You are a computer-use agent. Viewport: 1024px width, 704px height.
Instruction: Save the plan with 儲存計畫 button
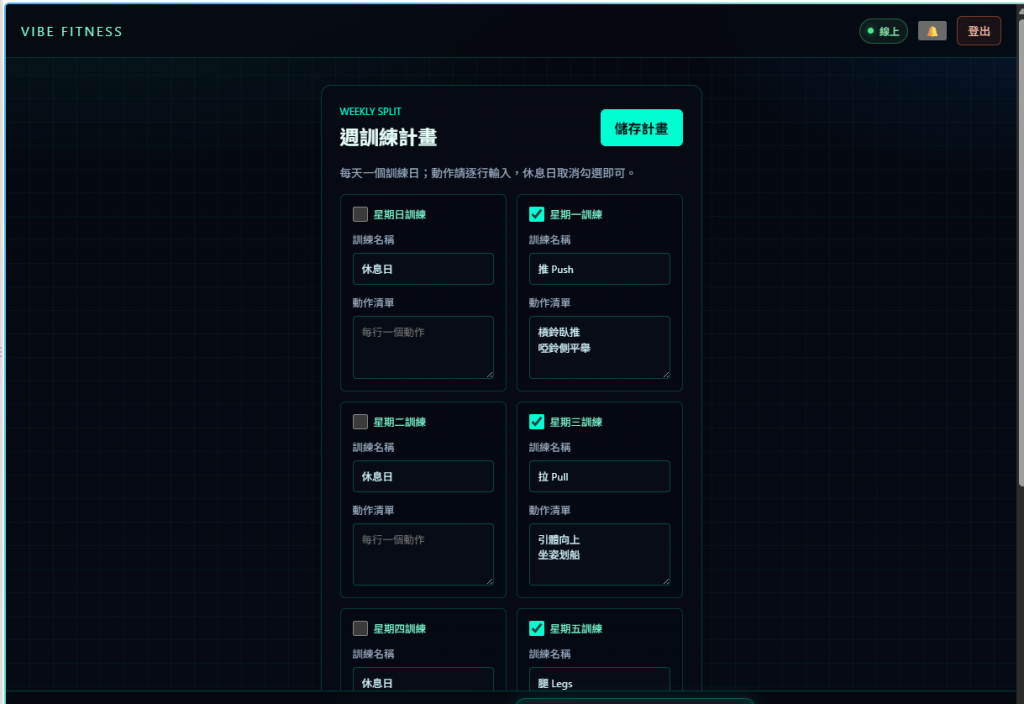click(641, 127)
